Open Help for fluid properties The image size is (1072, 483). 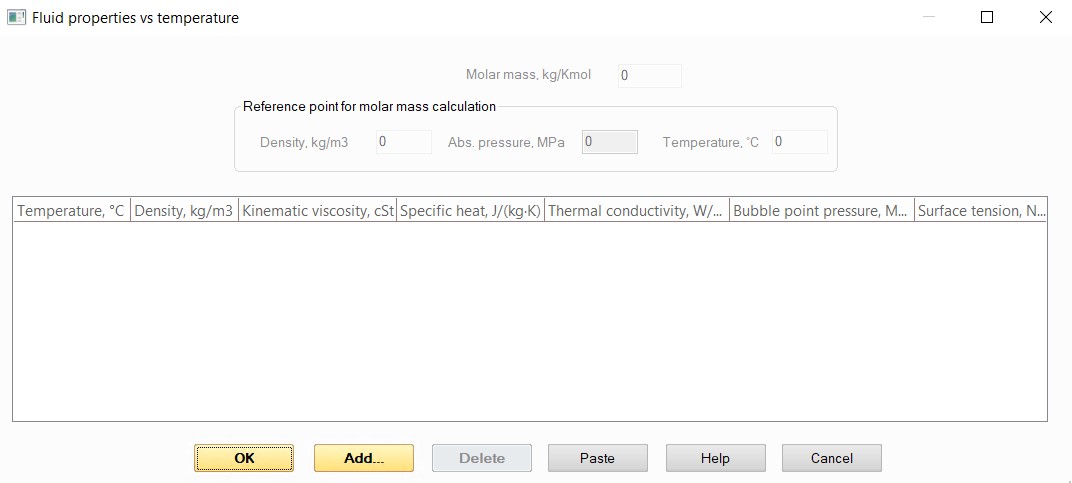pos(715,458)
